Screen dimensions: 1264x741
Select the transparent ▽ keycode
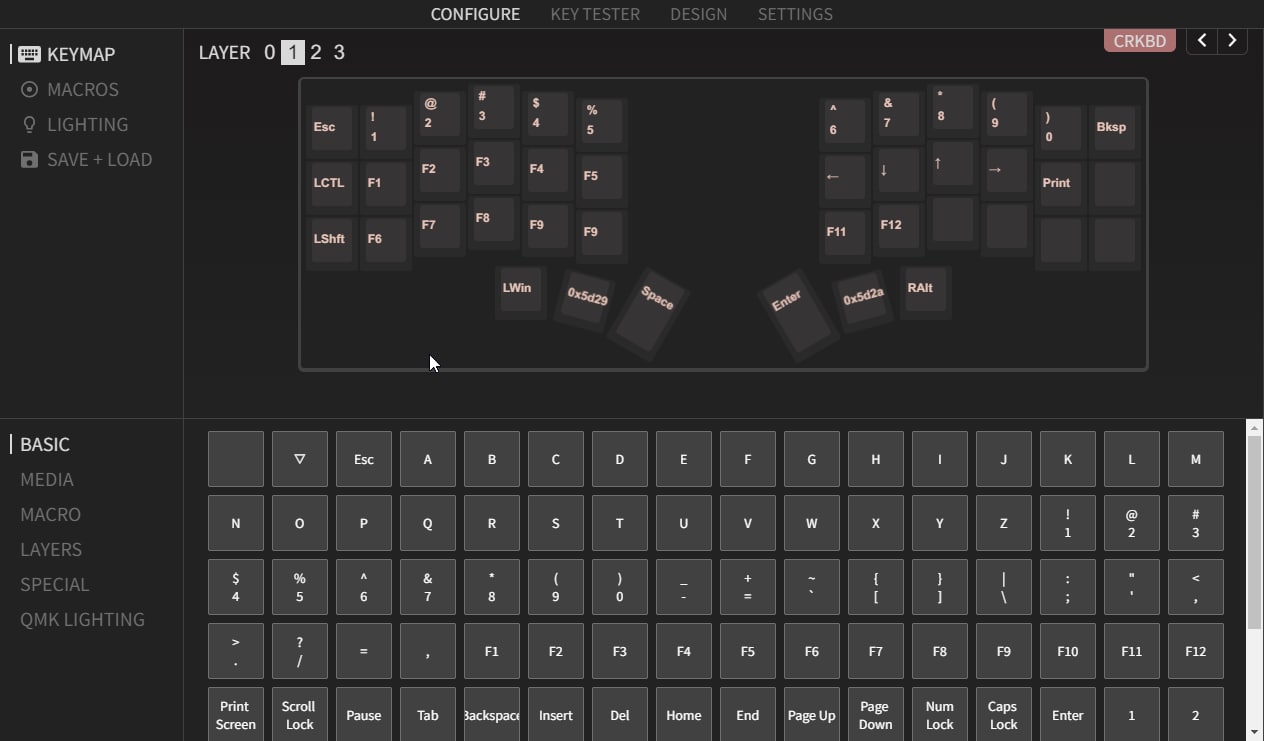(x=299, y=459)
